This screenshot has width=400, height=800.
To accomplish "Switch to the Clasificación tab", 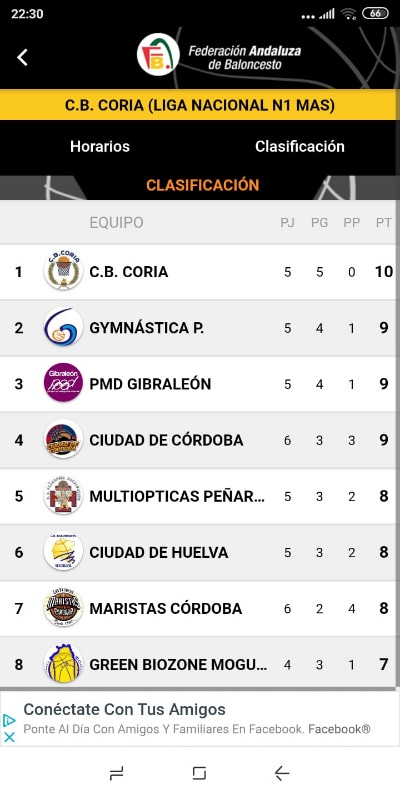I will tap(300, 146).
